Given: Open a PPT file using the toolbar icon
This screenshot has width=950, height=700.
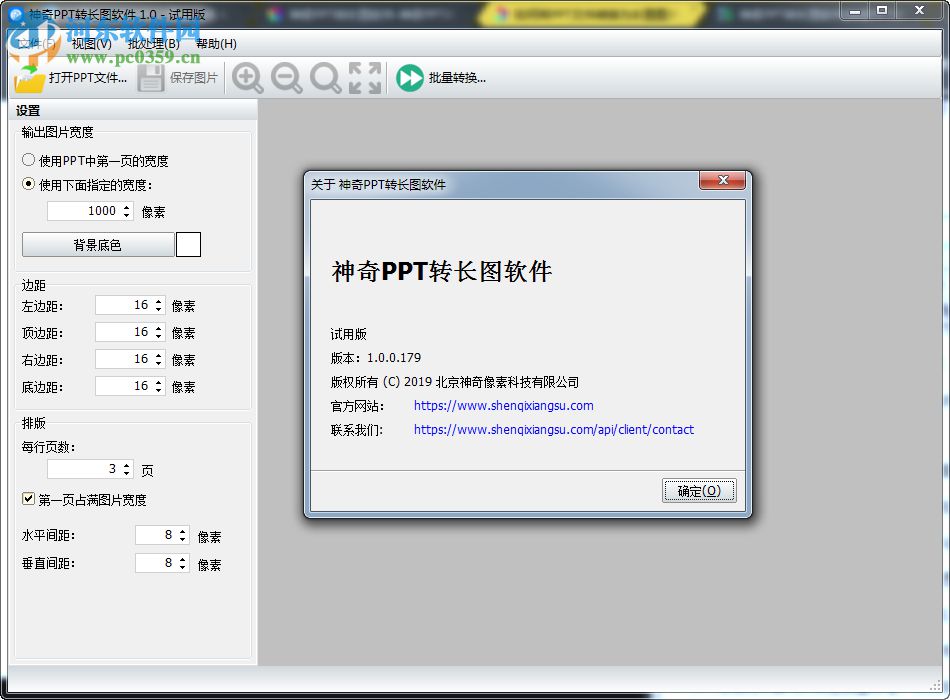Looking at the screenshot, I should [28, 77].
